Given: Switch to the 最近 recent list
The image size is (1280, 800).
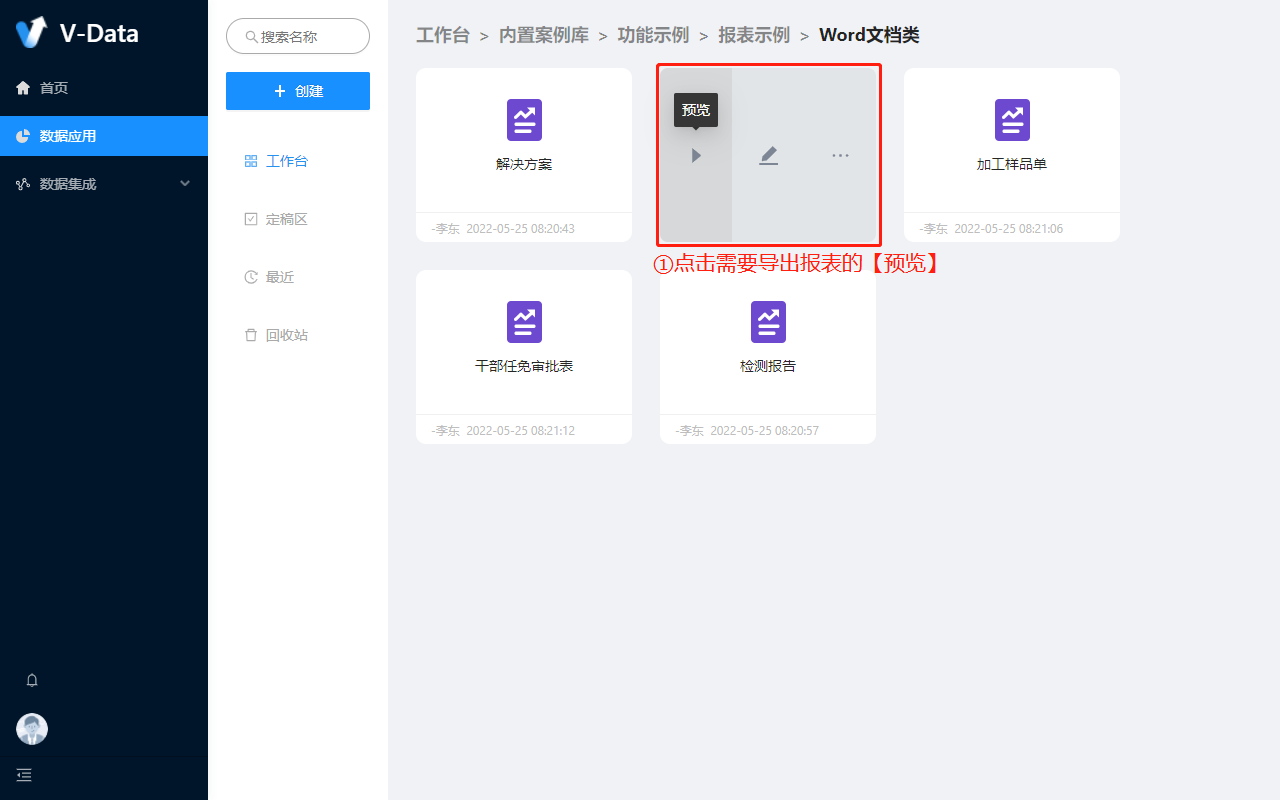Looking at the screenshot, I should coord(279,277).
